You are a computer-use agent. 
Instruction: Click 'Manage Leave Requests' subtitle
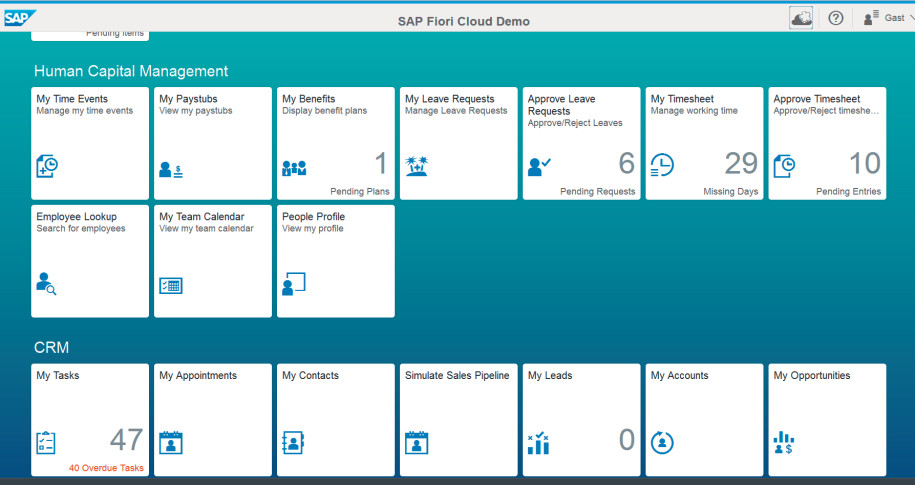(456, 111)
